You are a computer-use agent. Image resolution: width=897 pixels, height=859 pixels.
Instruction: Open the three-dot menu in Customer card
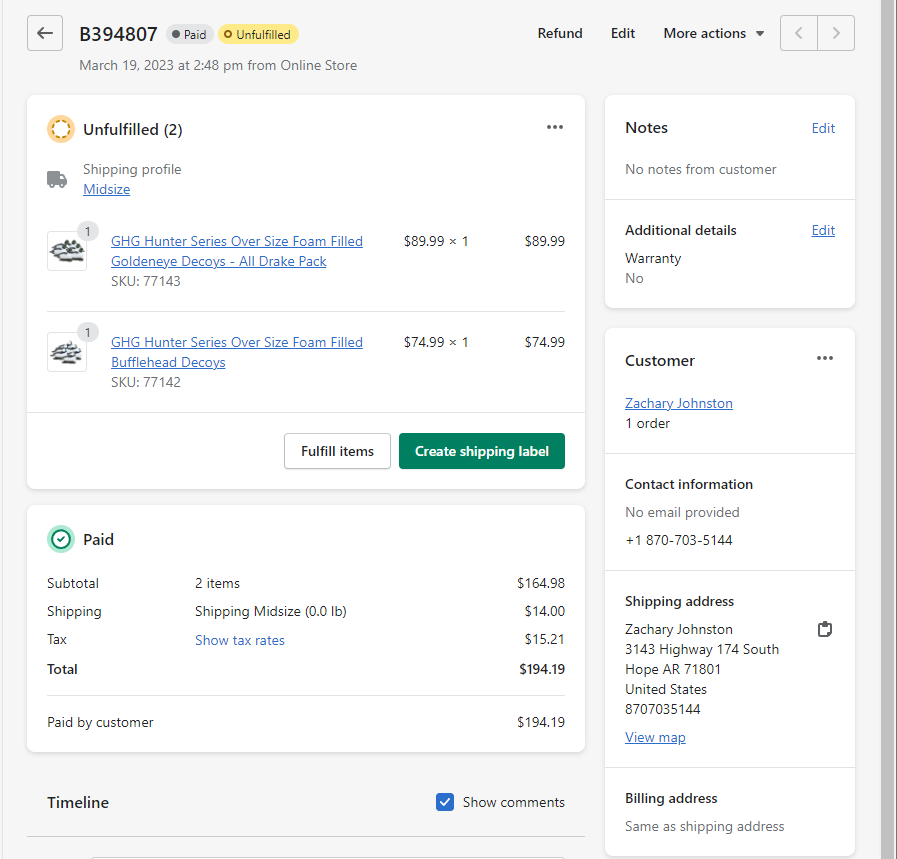(x=824, y=358)
